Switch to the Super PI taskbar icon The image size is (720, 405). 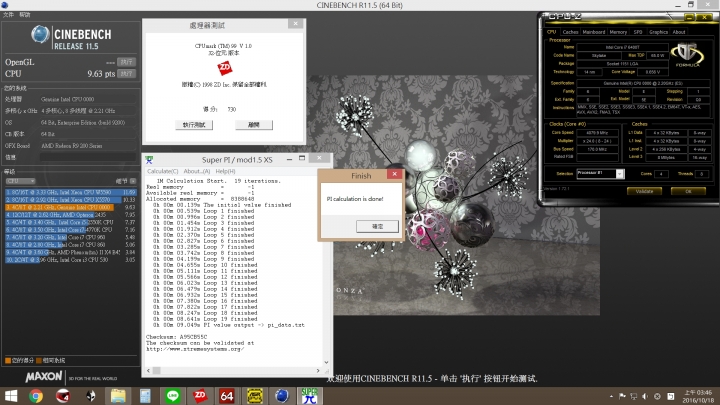309,396
